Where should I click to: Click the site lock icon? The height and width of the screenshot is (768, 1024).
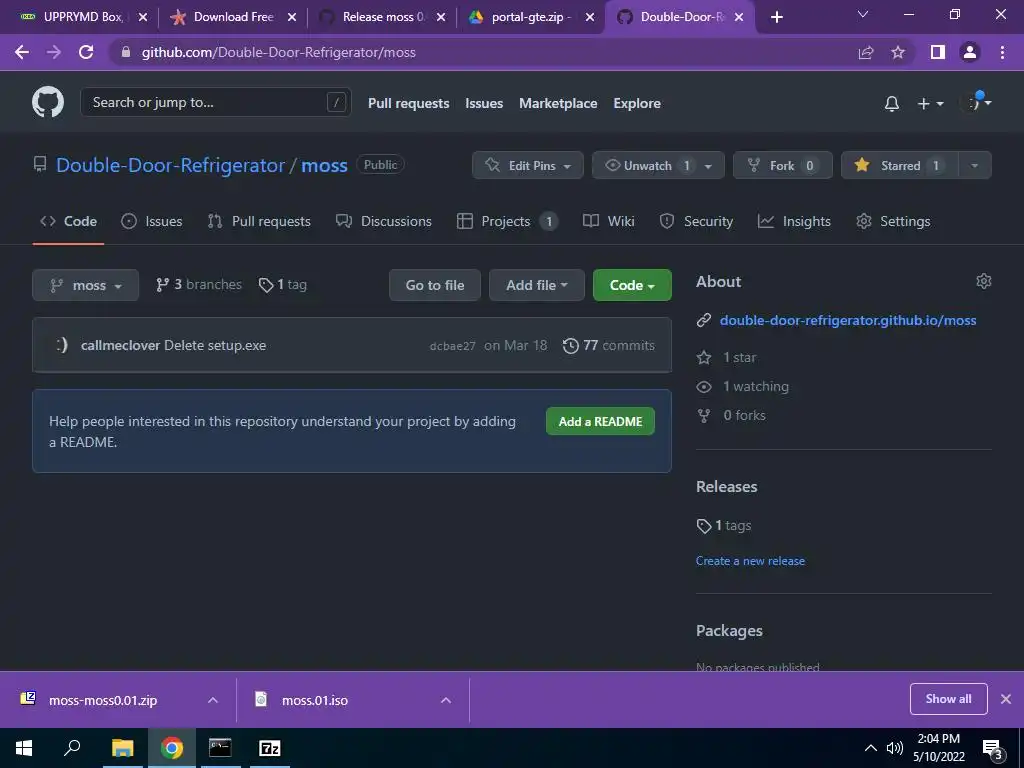pyautogui.click(x=127, y=52)
